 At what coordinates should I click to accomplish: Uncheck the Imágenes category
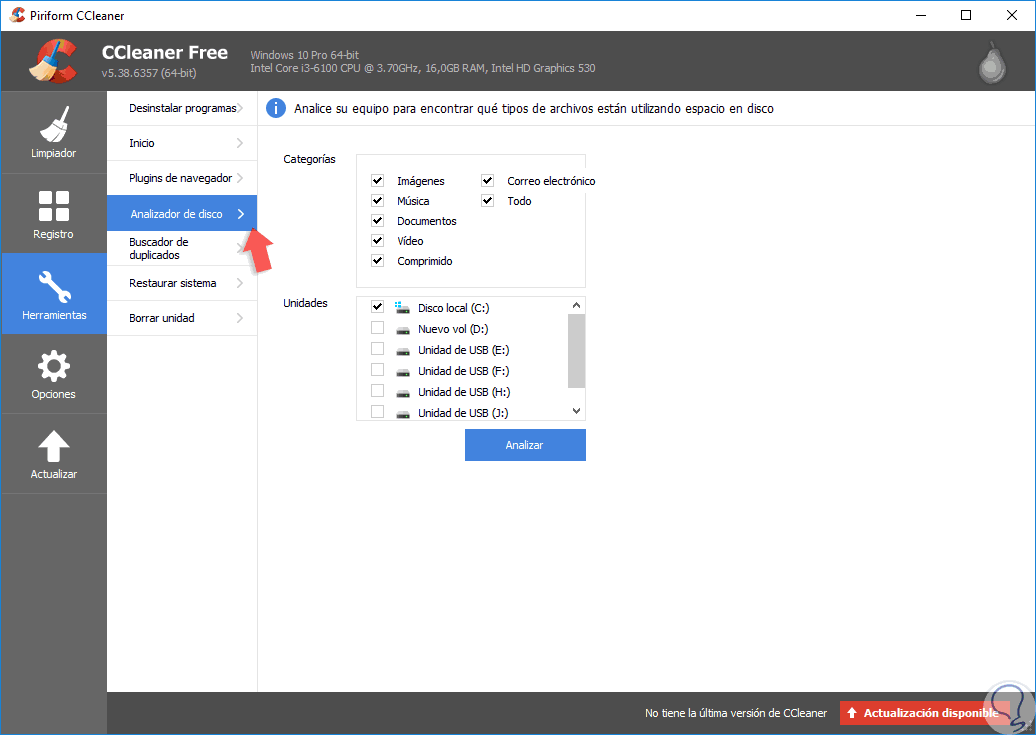pyautogui.click(x=377, y=180)
